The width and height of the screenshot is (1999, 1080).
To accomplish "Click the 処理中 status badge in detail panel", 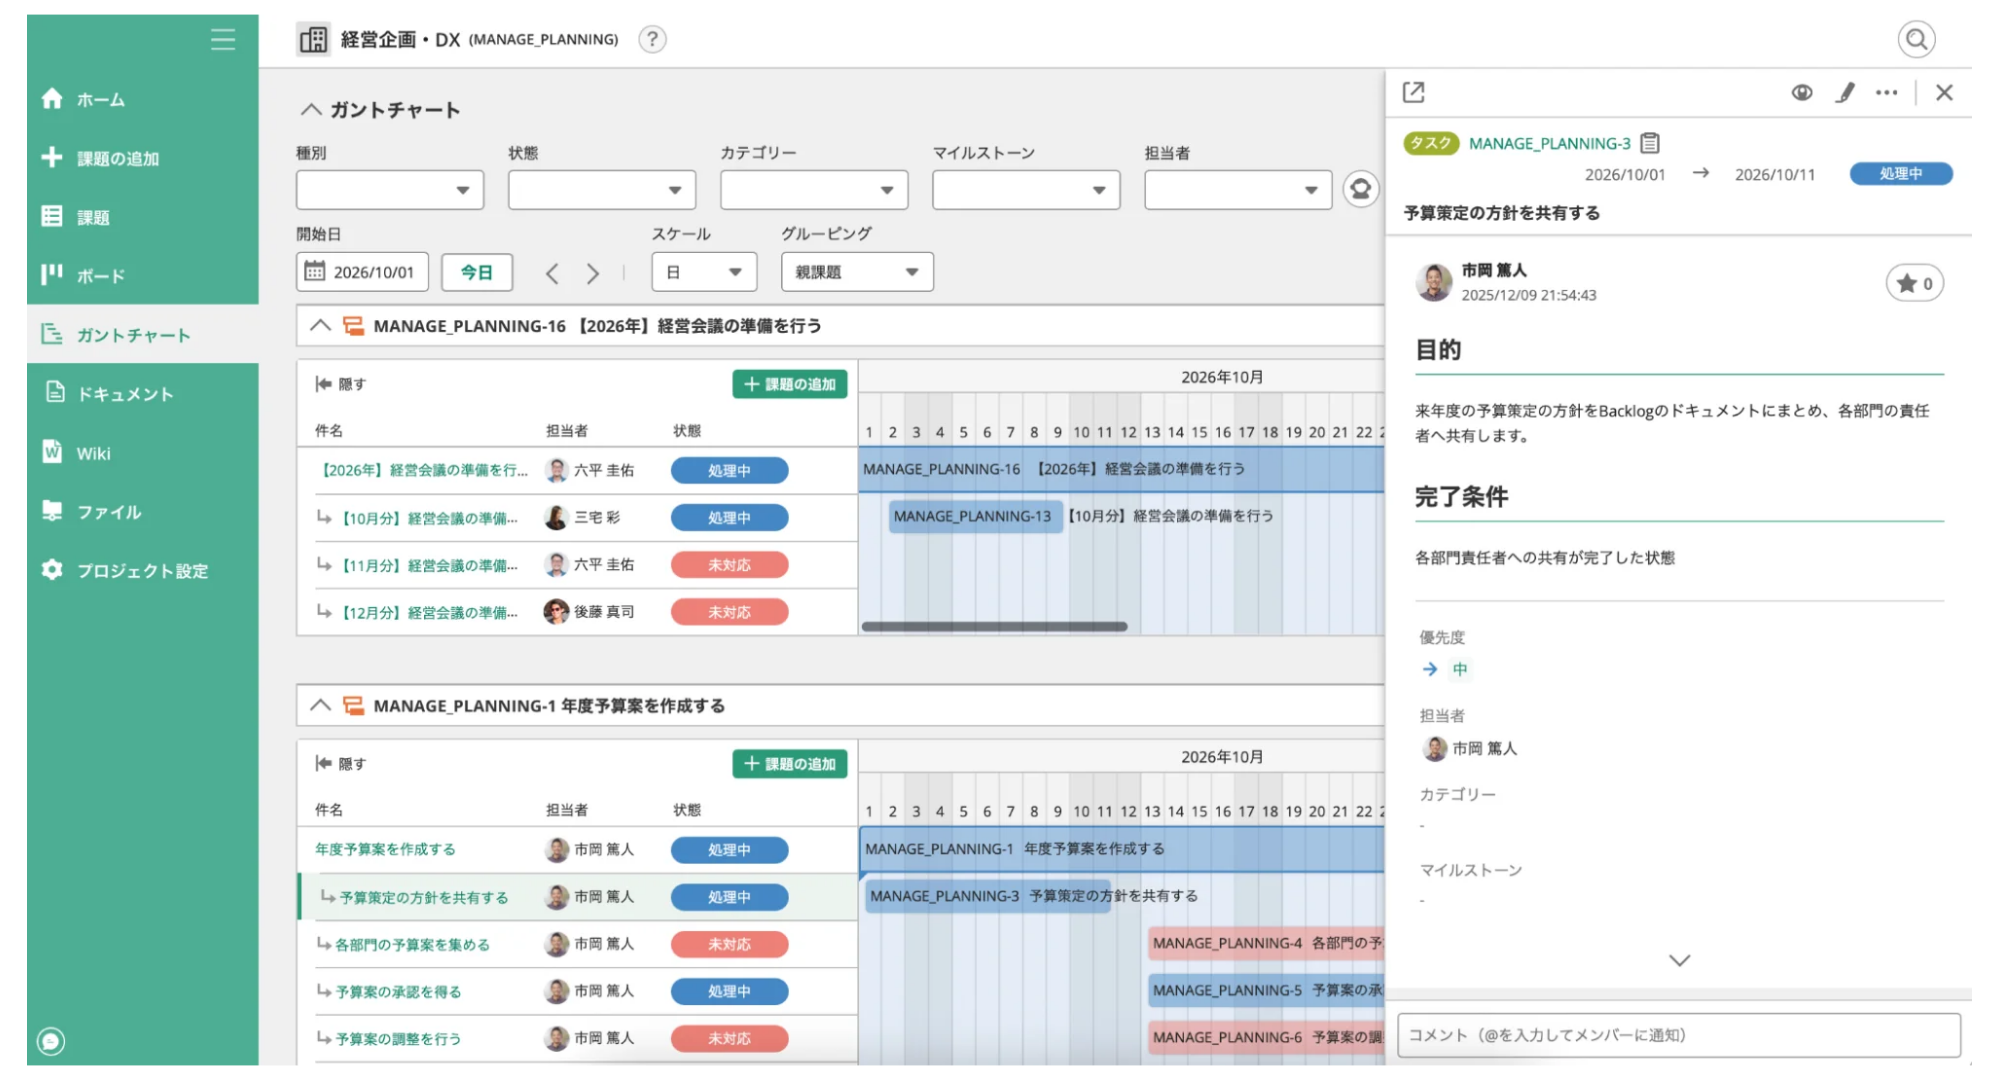I will click(x=1900, y=173).
